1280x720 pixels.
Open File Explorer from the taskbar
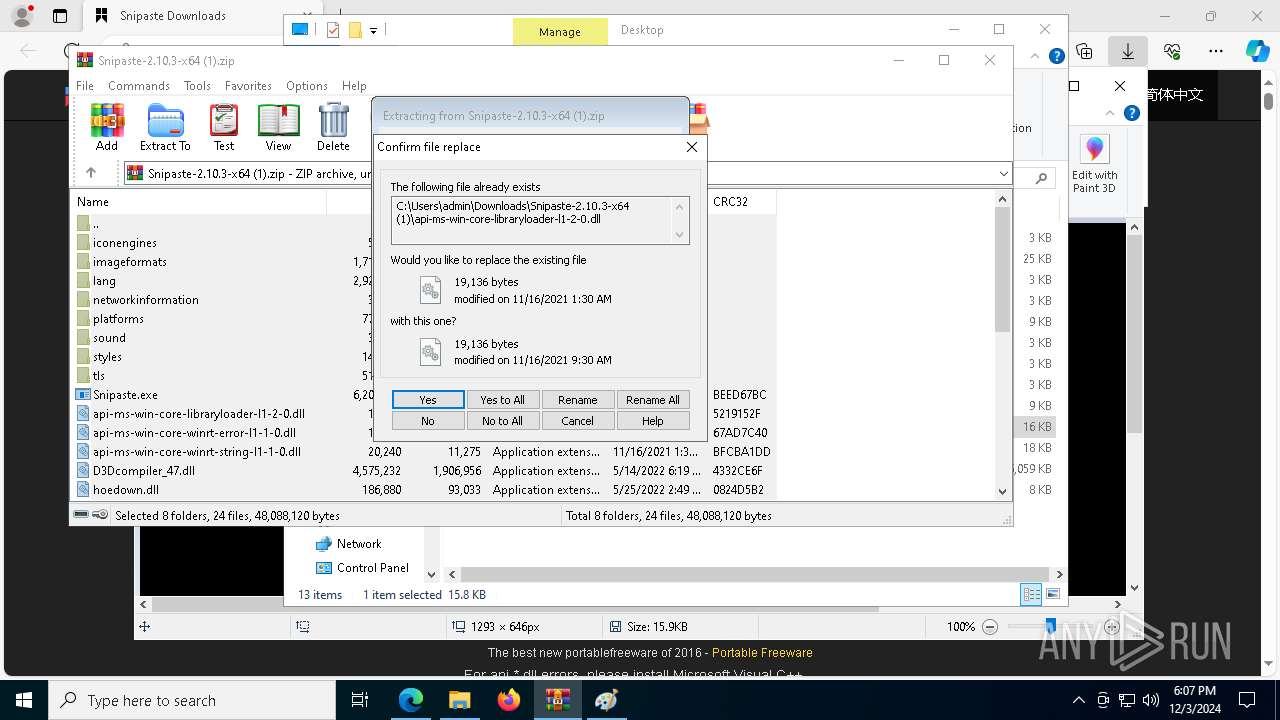(x=460, y=700)
